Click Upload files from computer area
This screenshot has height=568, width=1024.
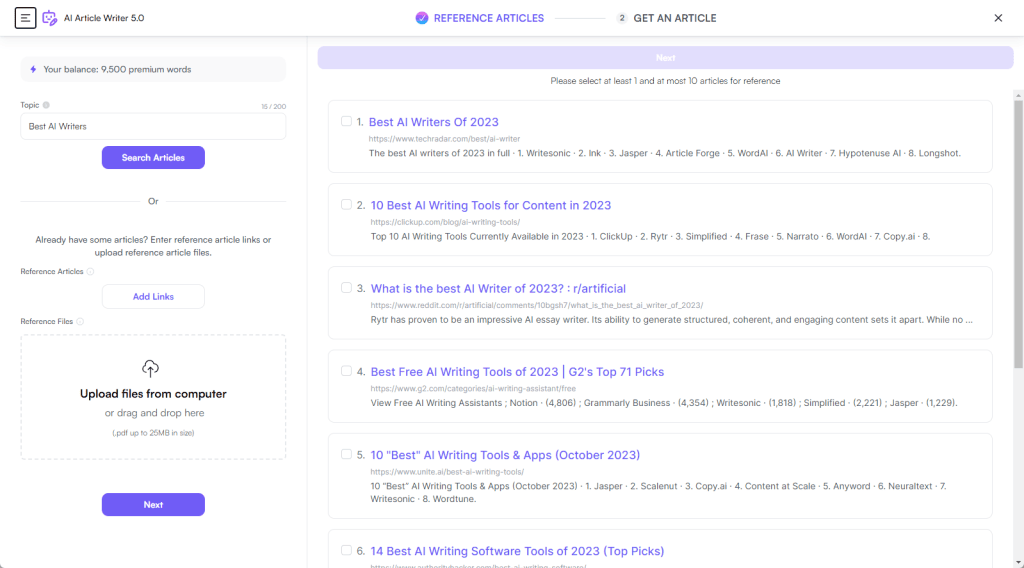click(x=153, y=397)
